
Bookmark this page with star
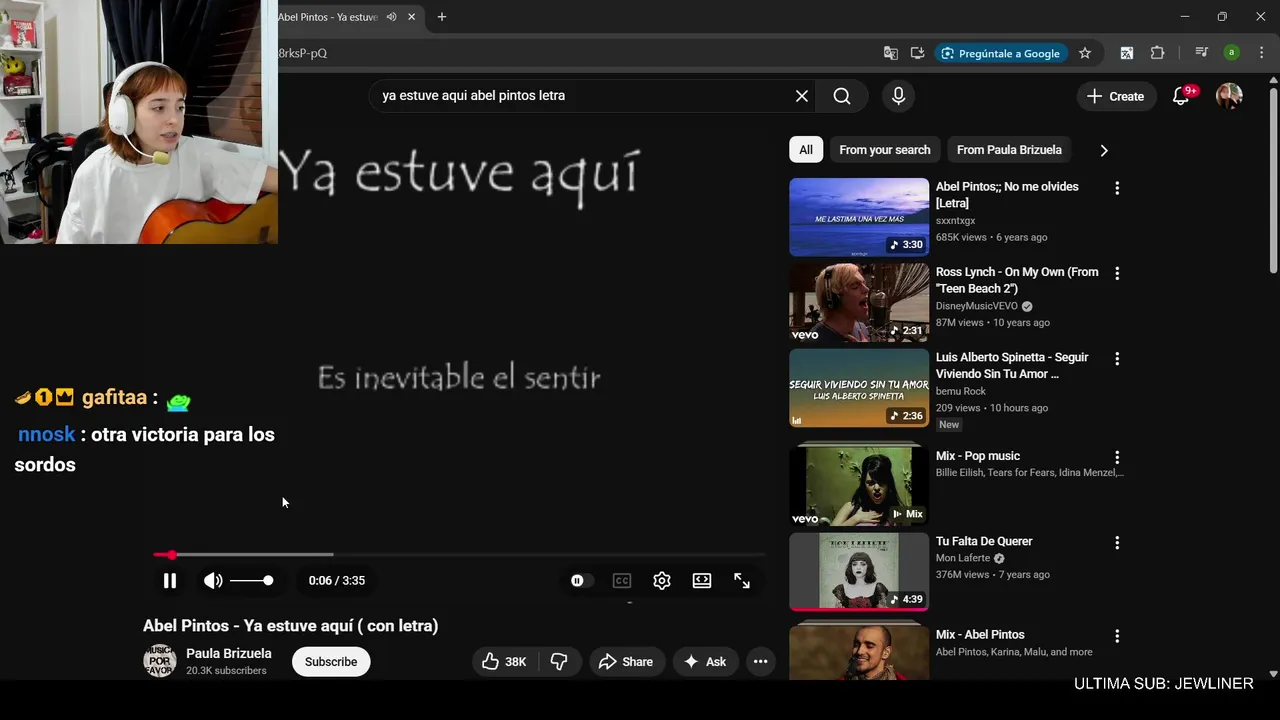coord(1085,53)
